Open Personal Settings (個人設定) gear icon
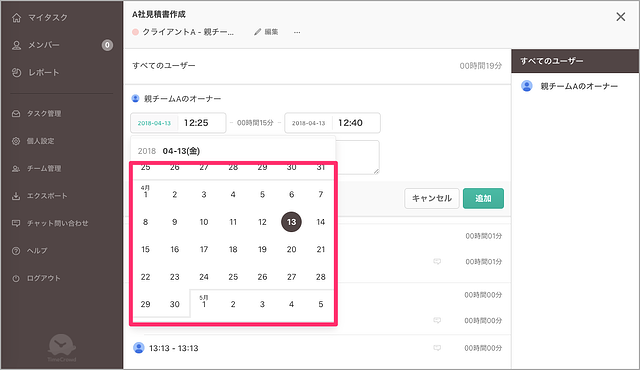Viewport: 640px width, 370px height. [16, 141]
